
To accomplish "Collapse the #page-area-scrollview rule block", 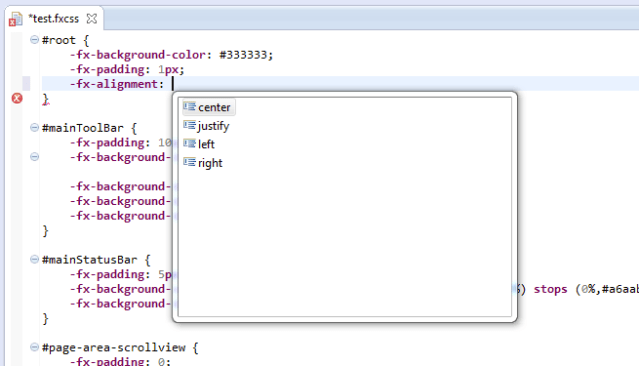I will pyautogui.click(x=35, y=347).
